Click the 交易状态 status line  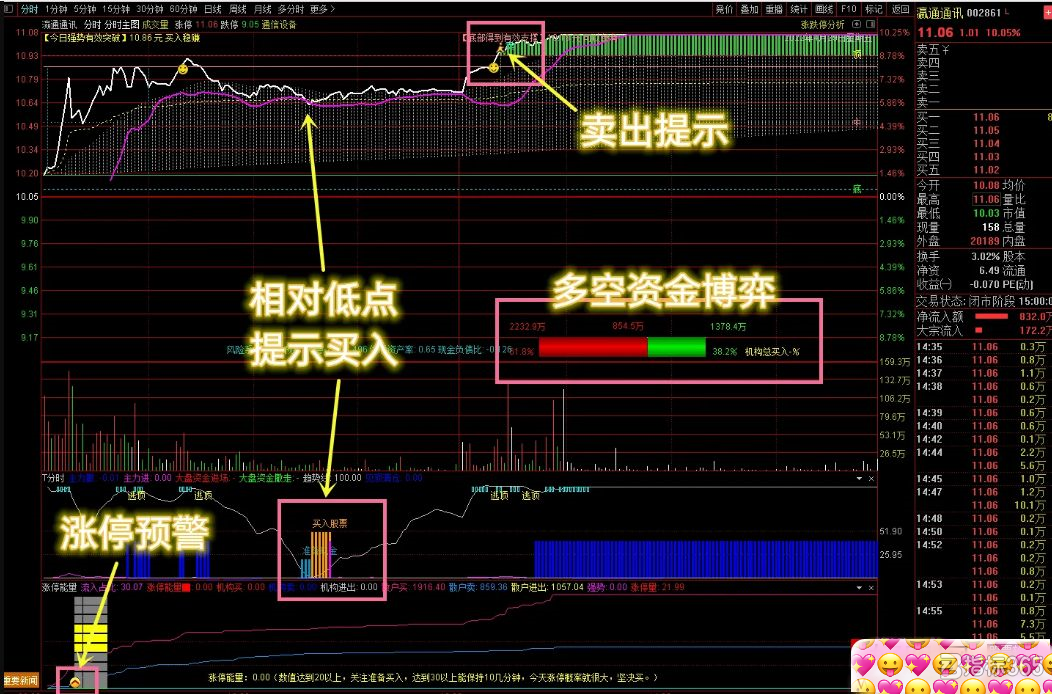click(984, 302)
